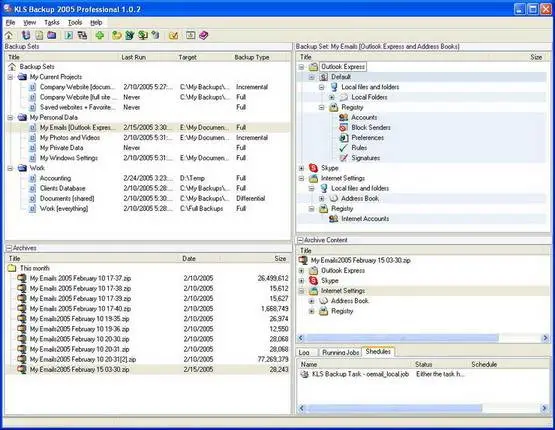
Task: Collapse the Work group
Action: coord(11,168)
